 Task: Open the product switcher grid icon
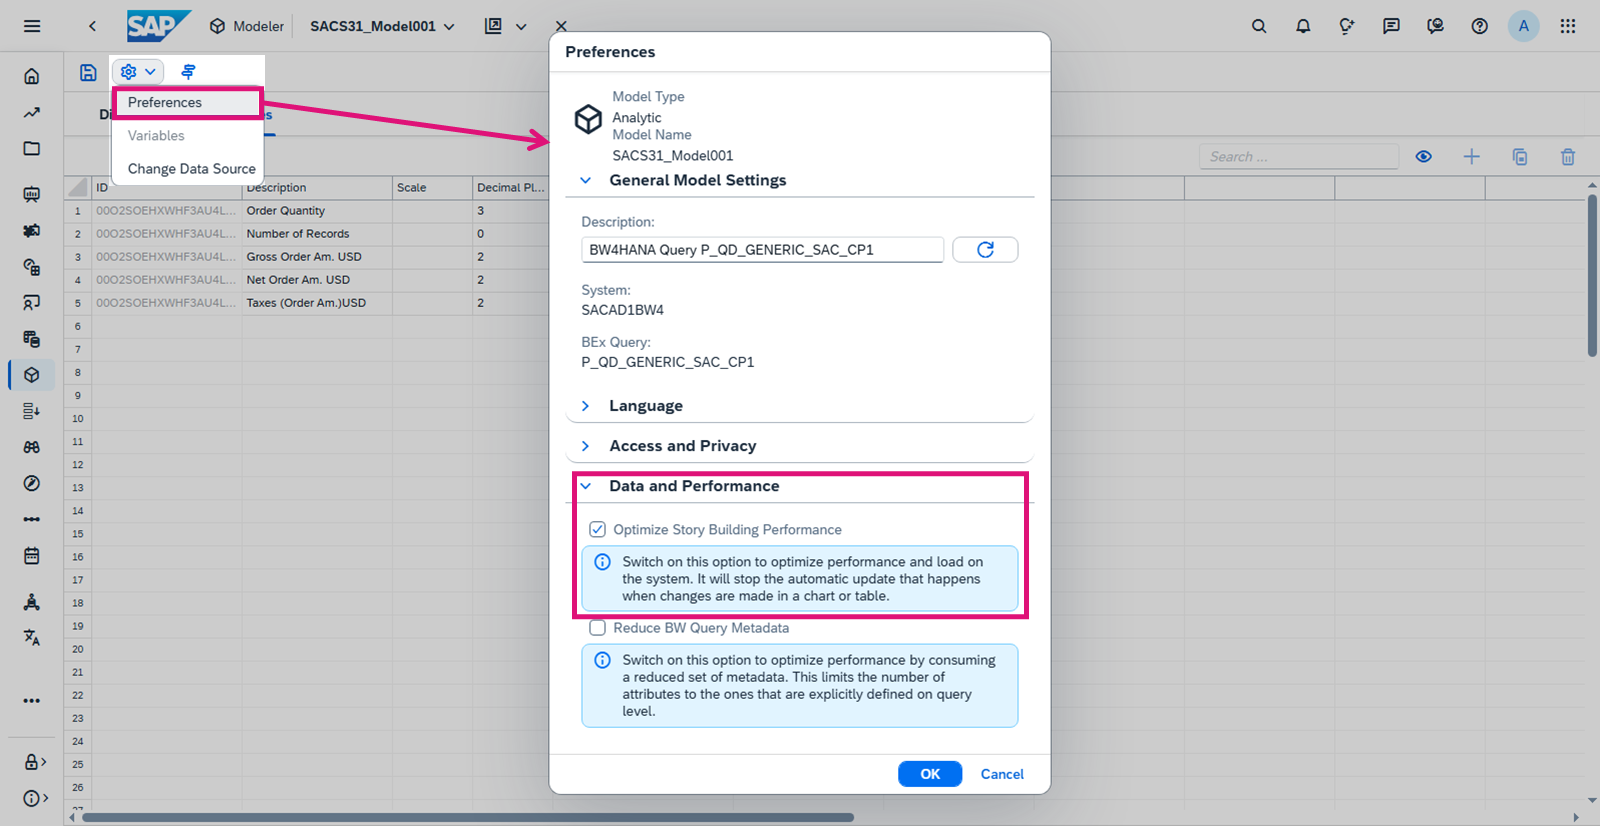tap(1567, 26)
